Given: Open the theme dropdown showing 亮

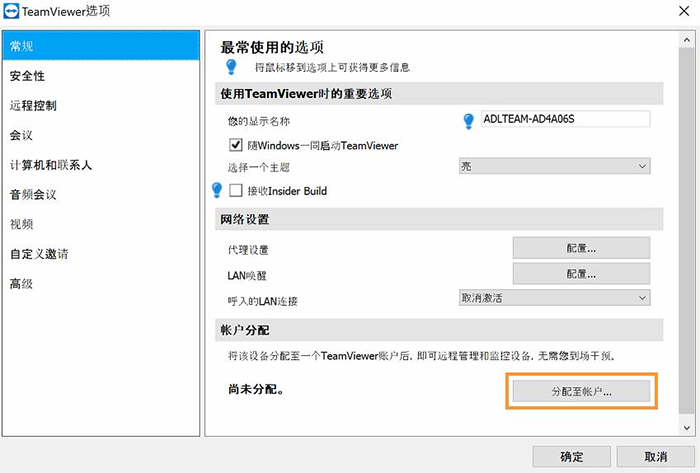Looking at the screenshot, I should [x=554, y=166].
